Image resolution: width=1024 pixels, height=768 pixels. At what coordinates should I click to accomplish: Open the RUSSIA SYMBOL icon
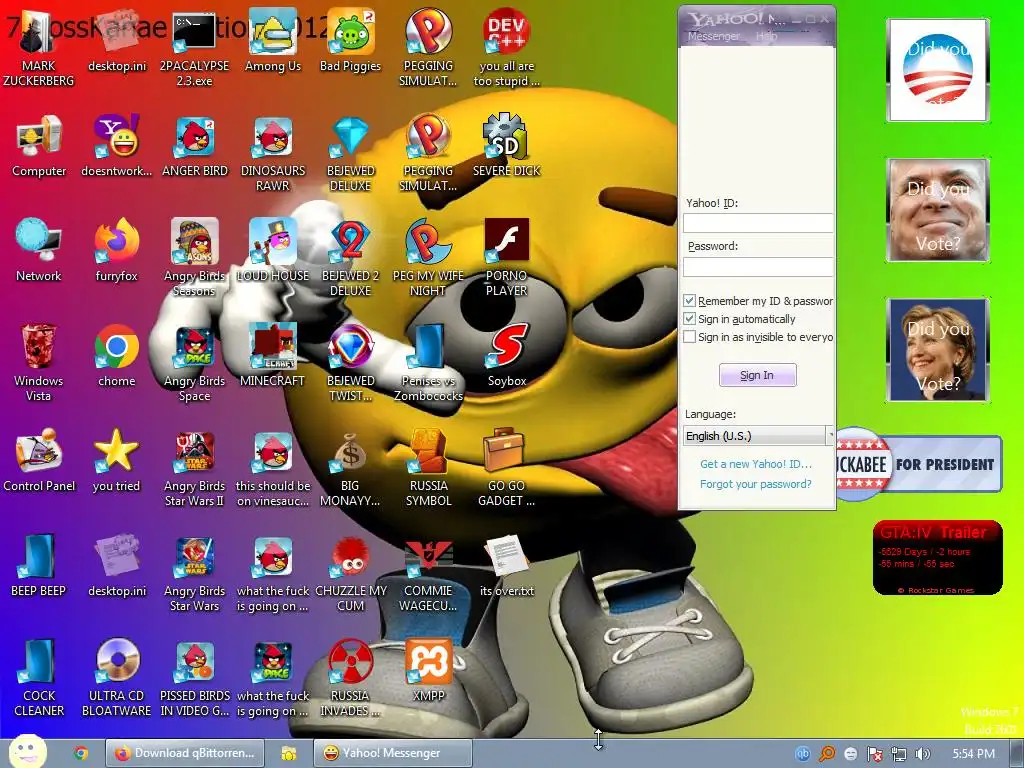(x=428, y=469)
